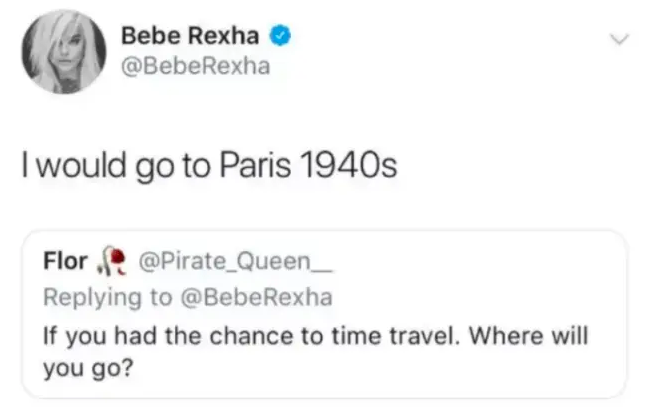Click the "Replying to" label
Viewport: 672px width, 418px height.
pyautogui.click(x=99, y=296)
